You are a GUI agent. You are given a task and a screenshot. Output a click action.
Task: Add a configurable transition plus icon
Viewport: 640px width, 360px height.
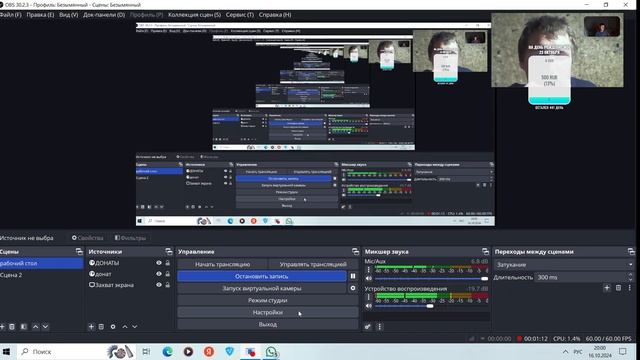[607, 288]
